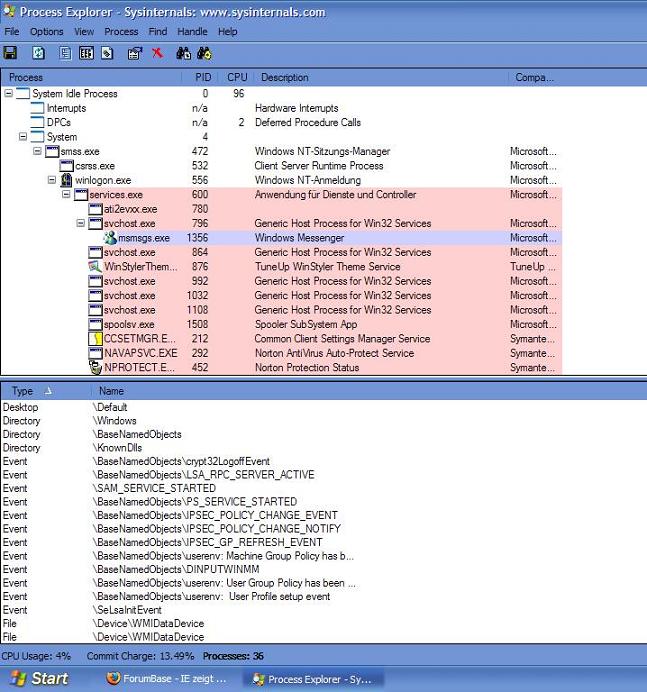The image size is (647, 692).
Task: Click the csrss.exe window icon
Action: 66,166
